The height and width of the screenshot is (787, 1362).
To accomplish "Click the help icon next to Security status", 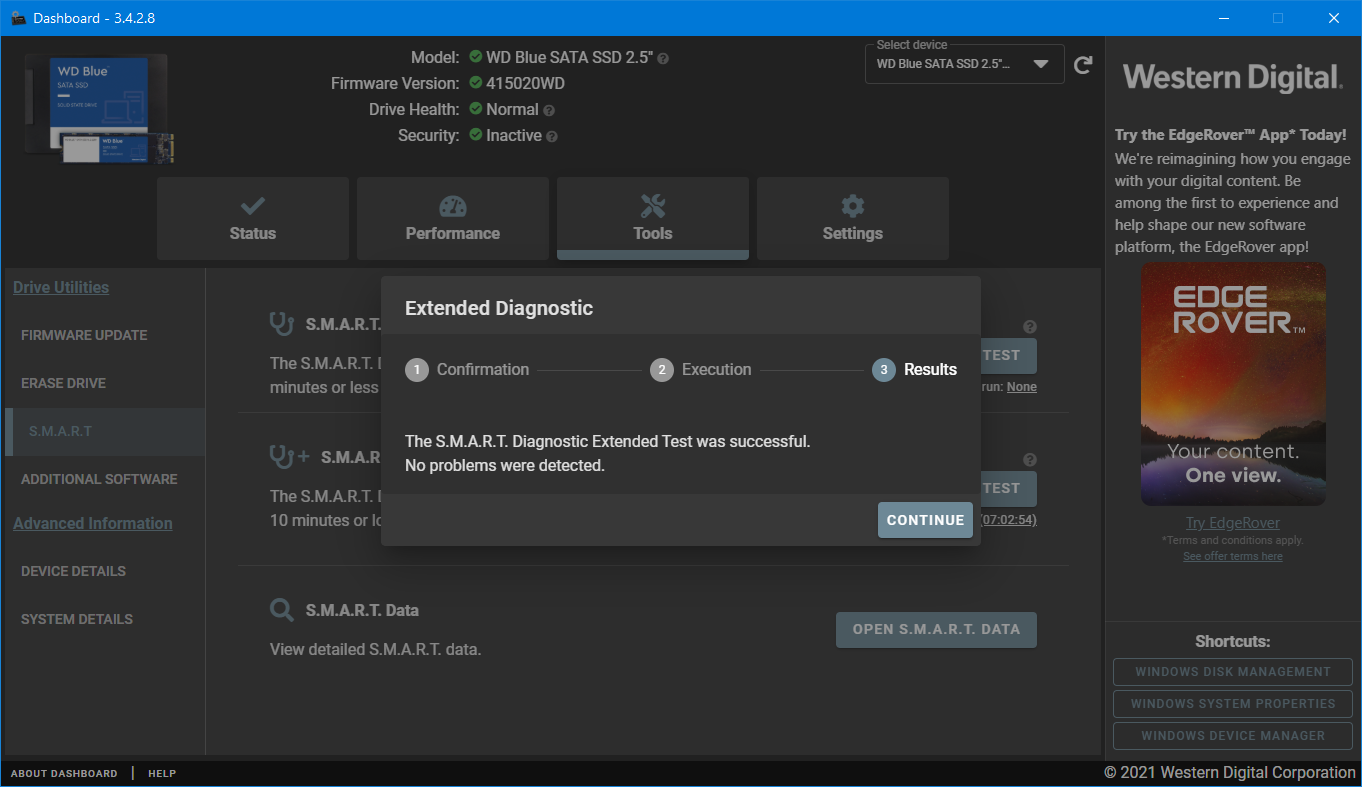I will [552, 136].
